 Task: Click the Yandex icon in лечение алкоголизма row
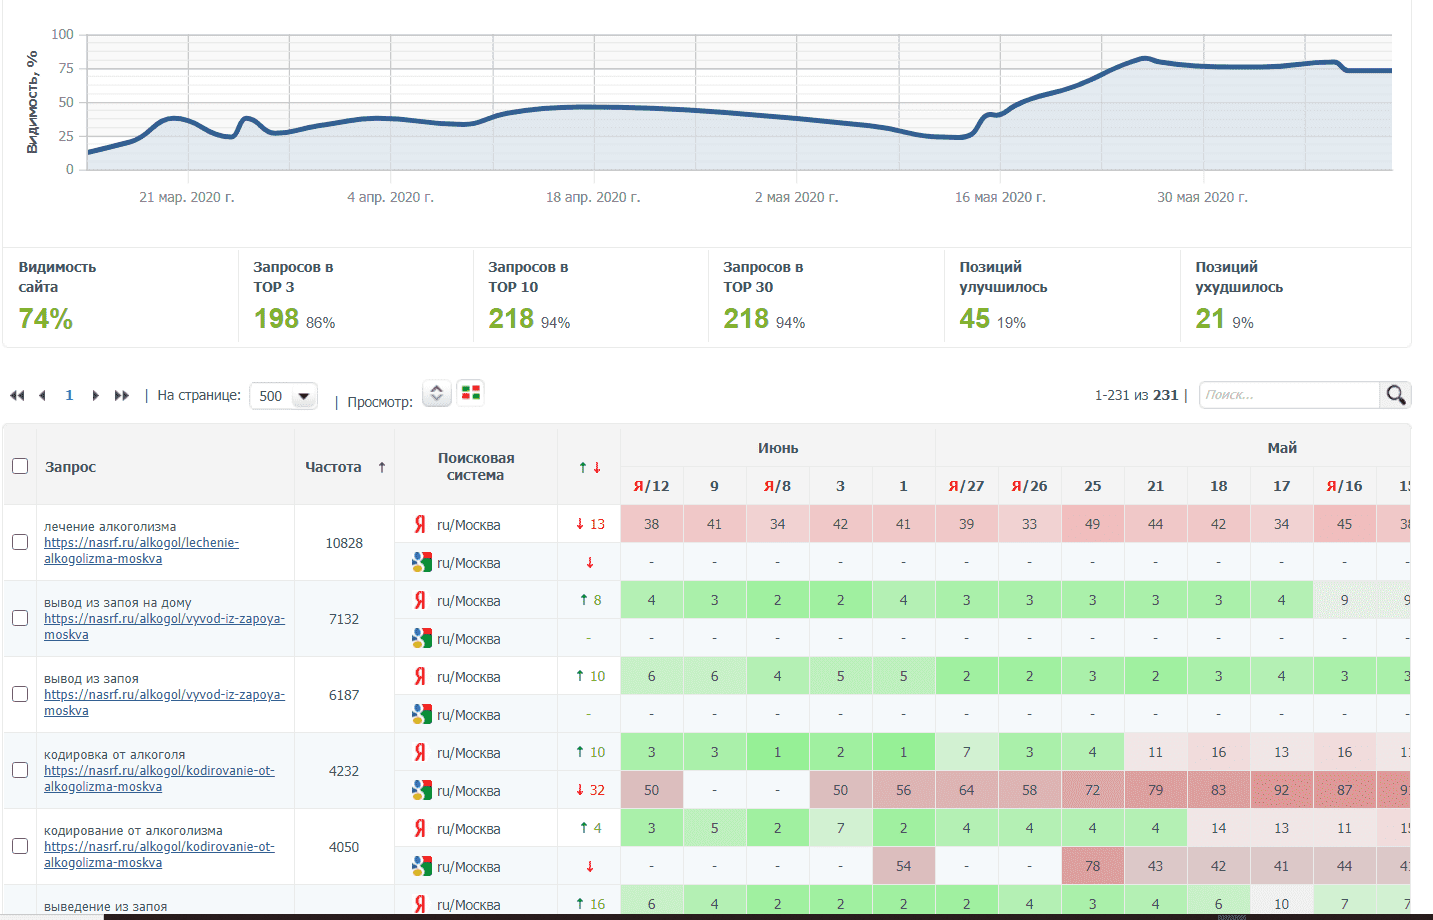coord(420,524)
